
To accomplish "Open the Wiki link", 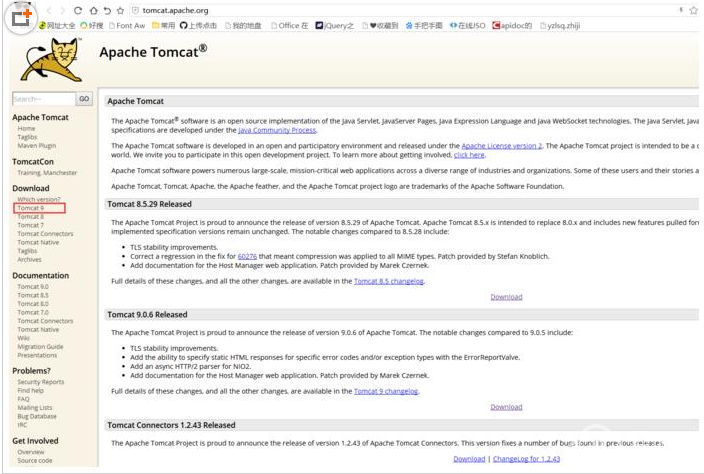I will (x=23, y=338).
